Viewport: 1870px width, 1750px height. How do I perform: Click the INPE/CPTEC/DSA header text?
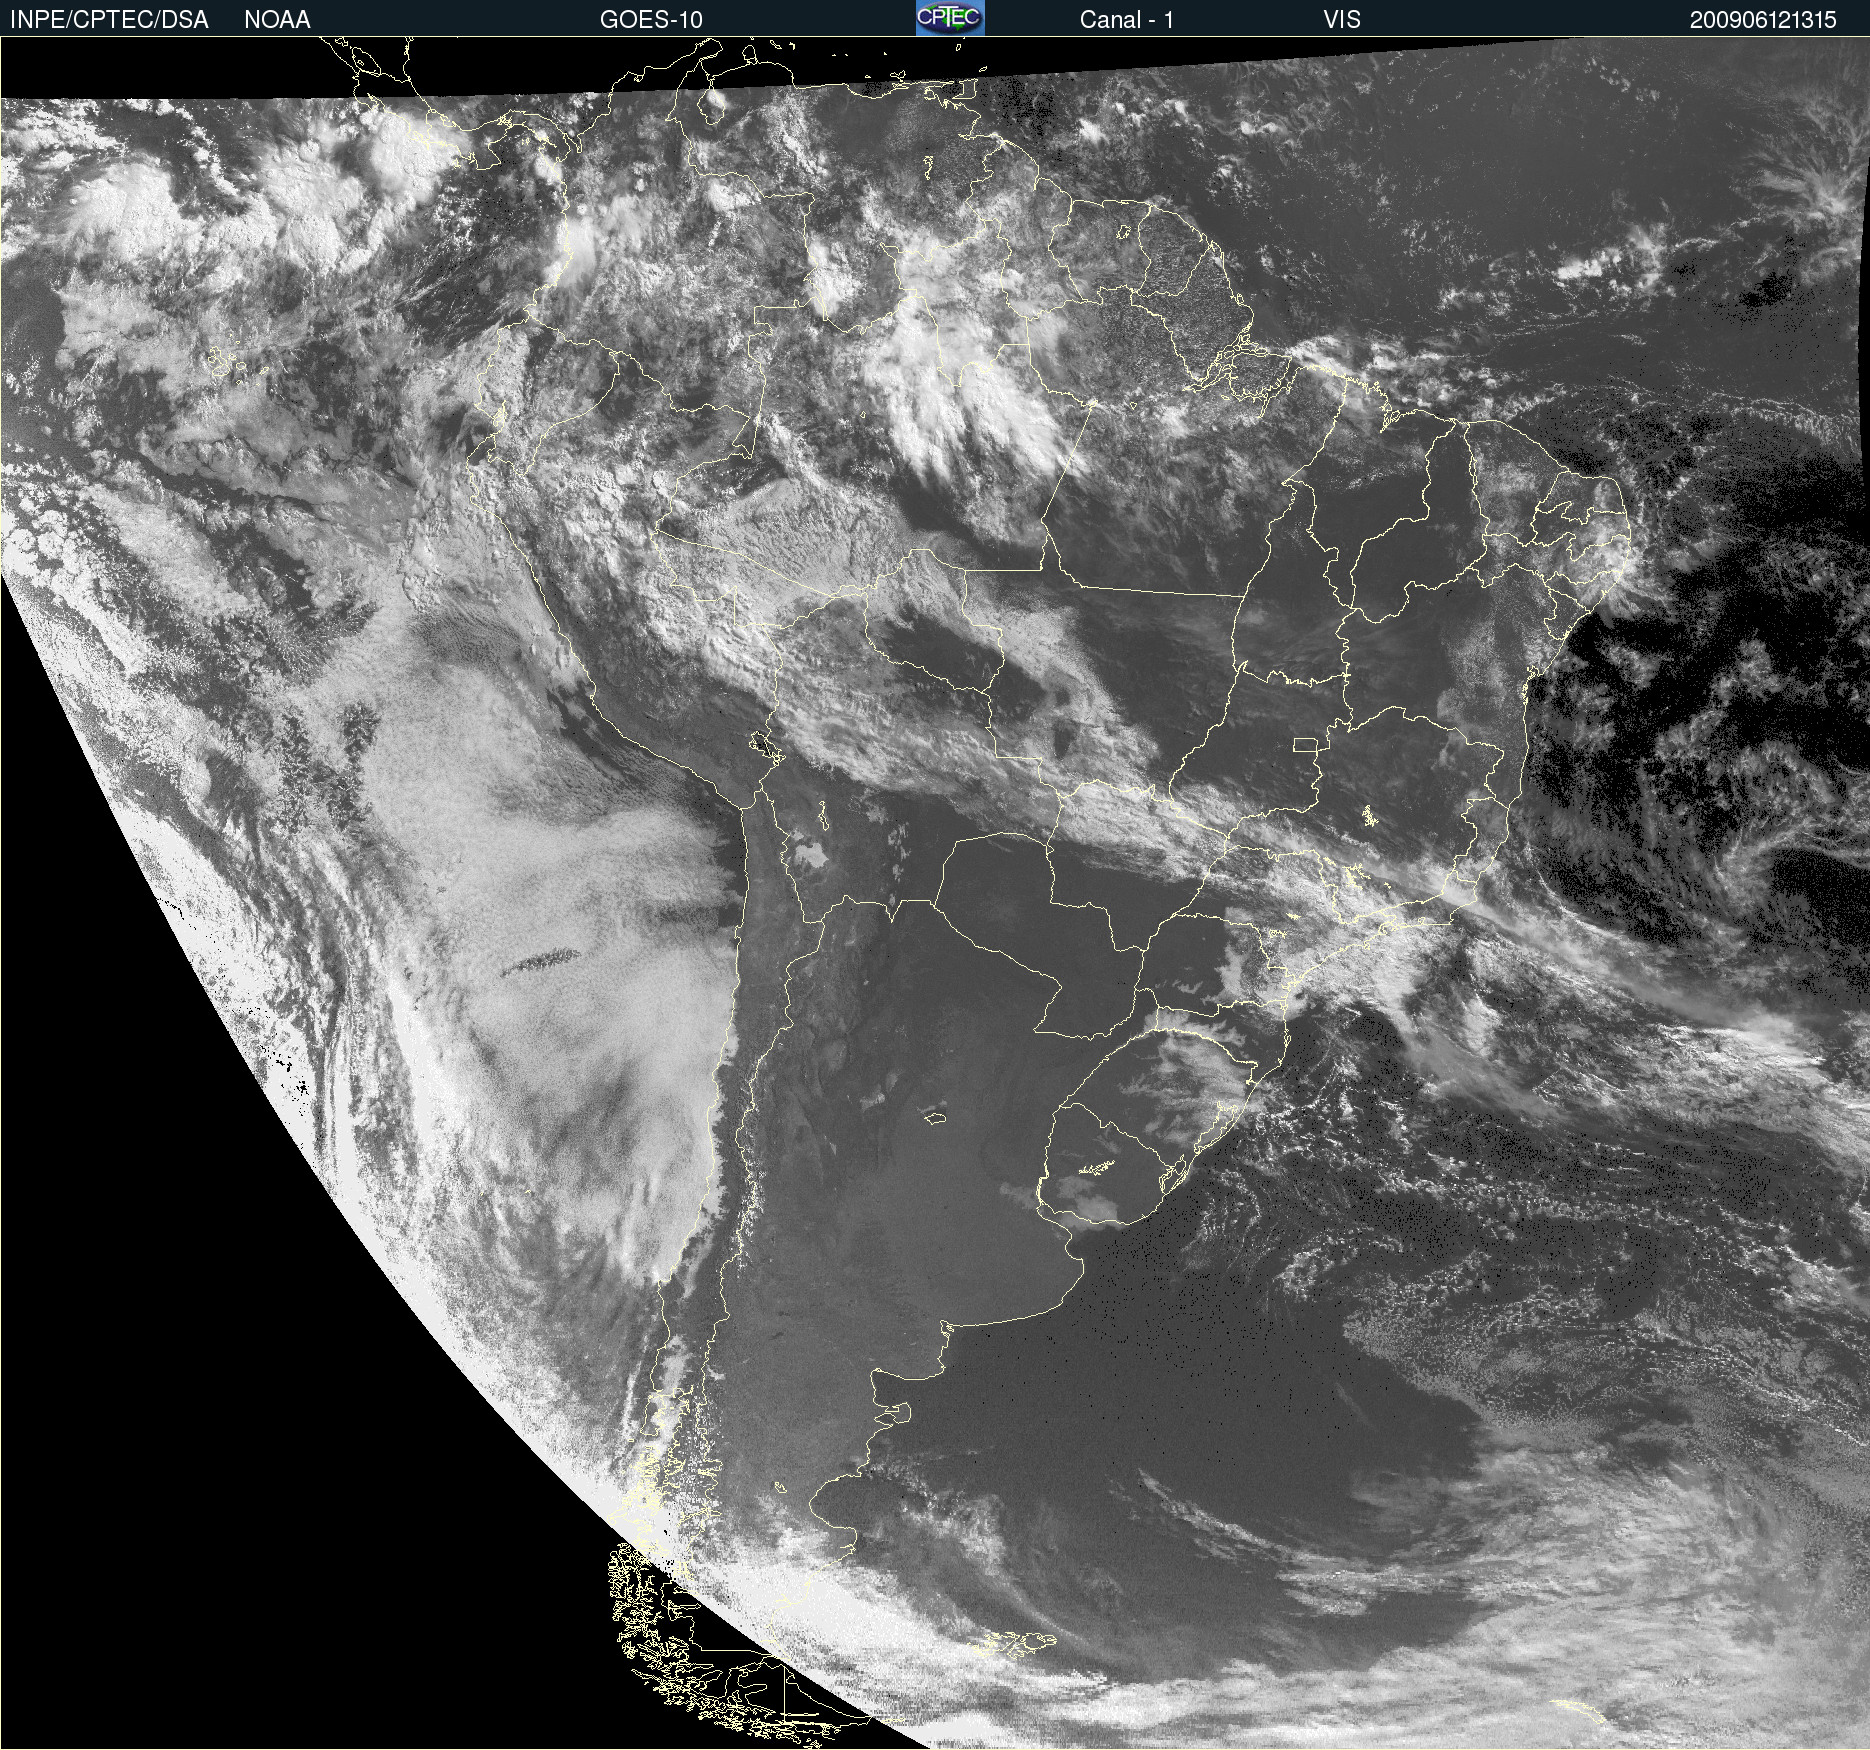point(109,20)
